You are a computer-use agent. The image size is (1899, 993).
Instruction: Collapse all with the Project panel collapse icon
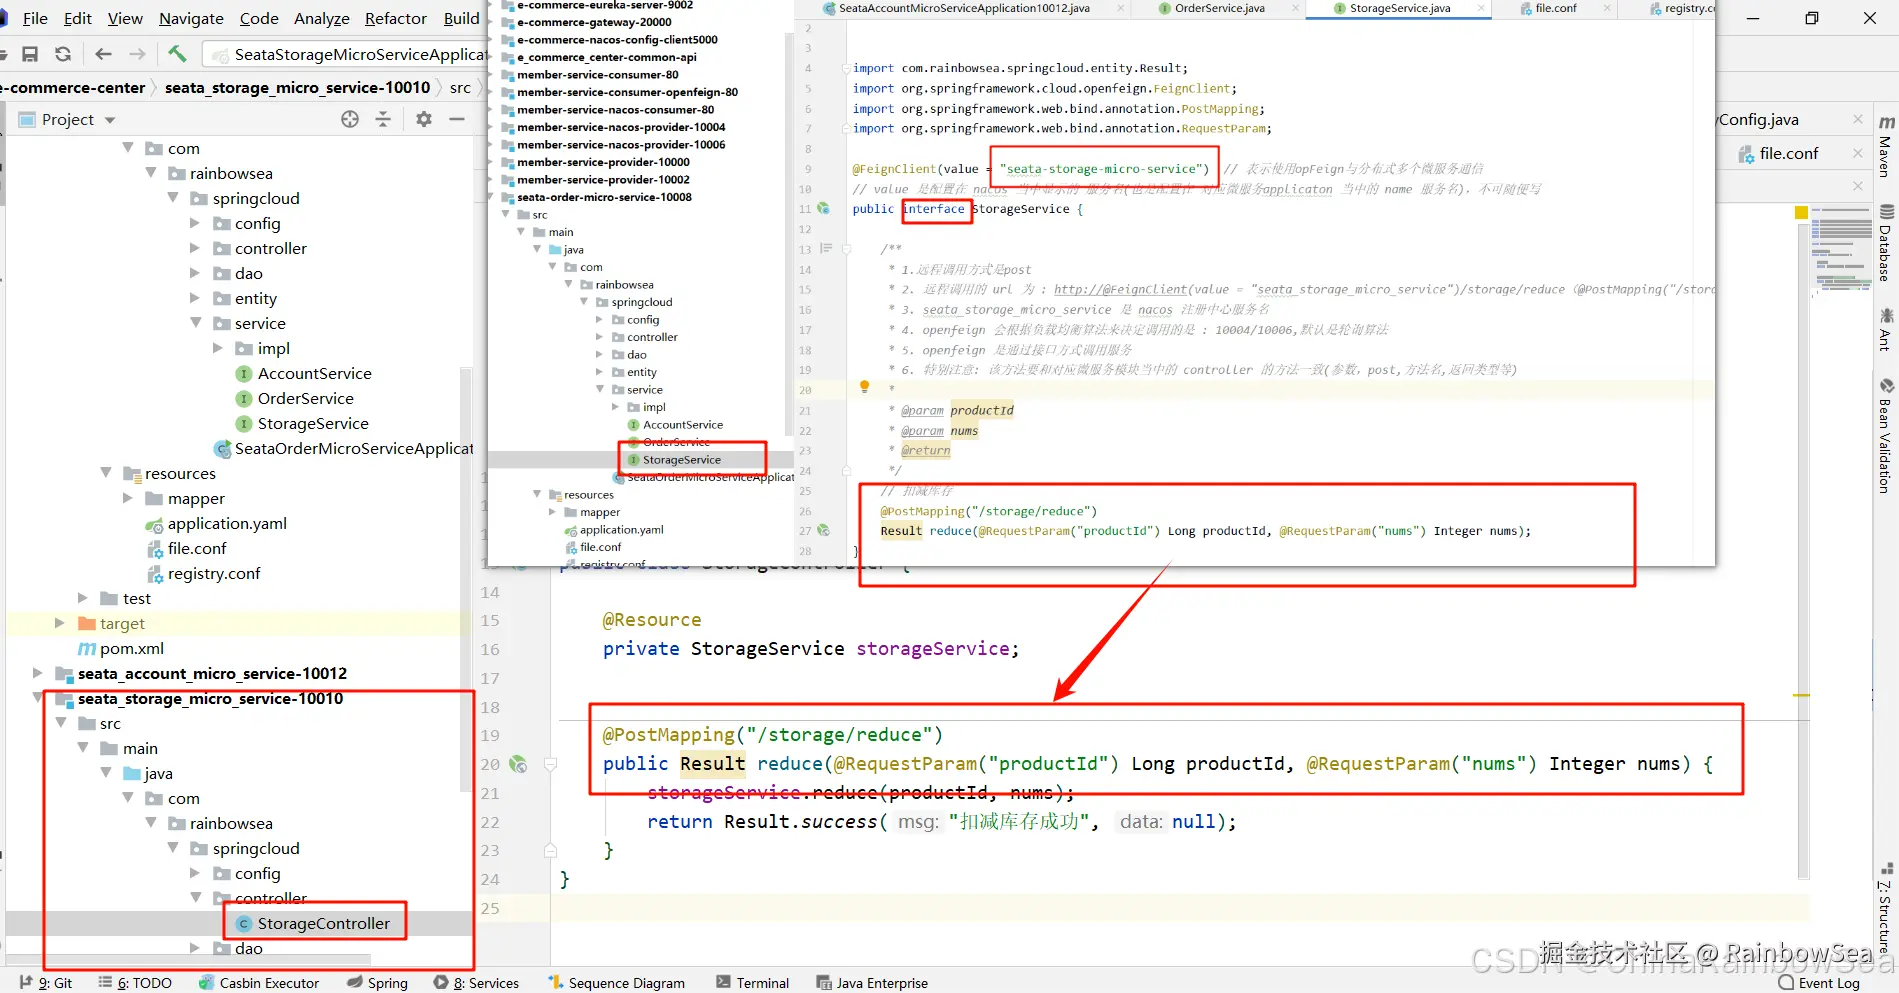point(383,119)
